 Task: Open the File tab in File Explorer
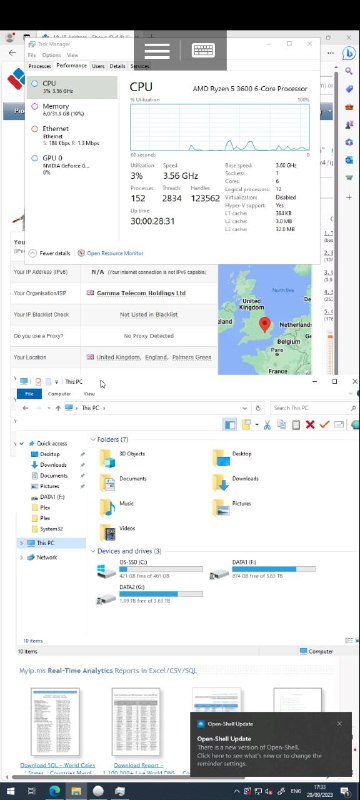29,394
